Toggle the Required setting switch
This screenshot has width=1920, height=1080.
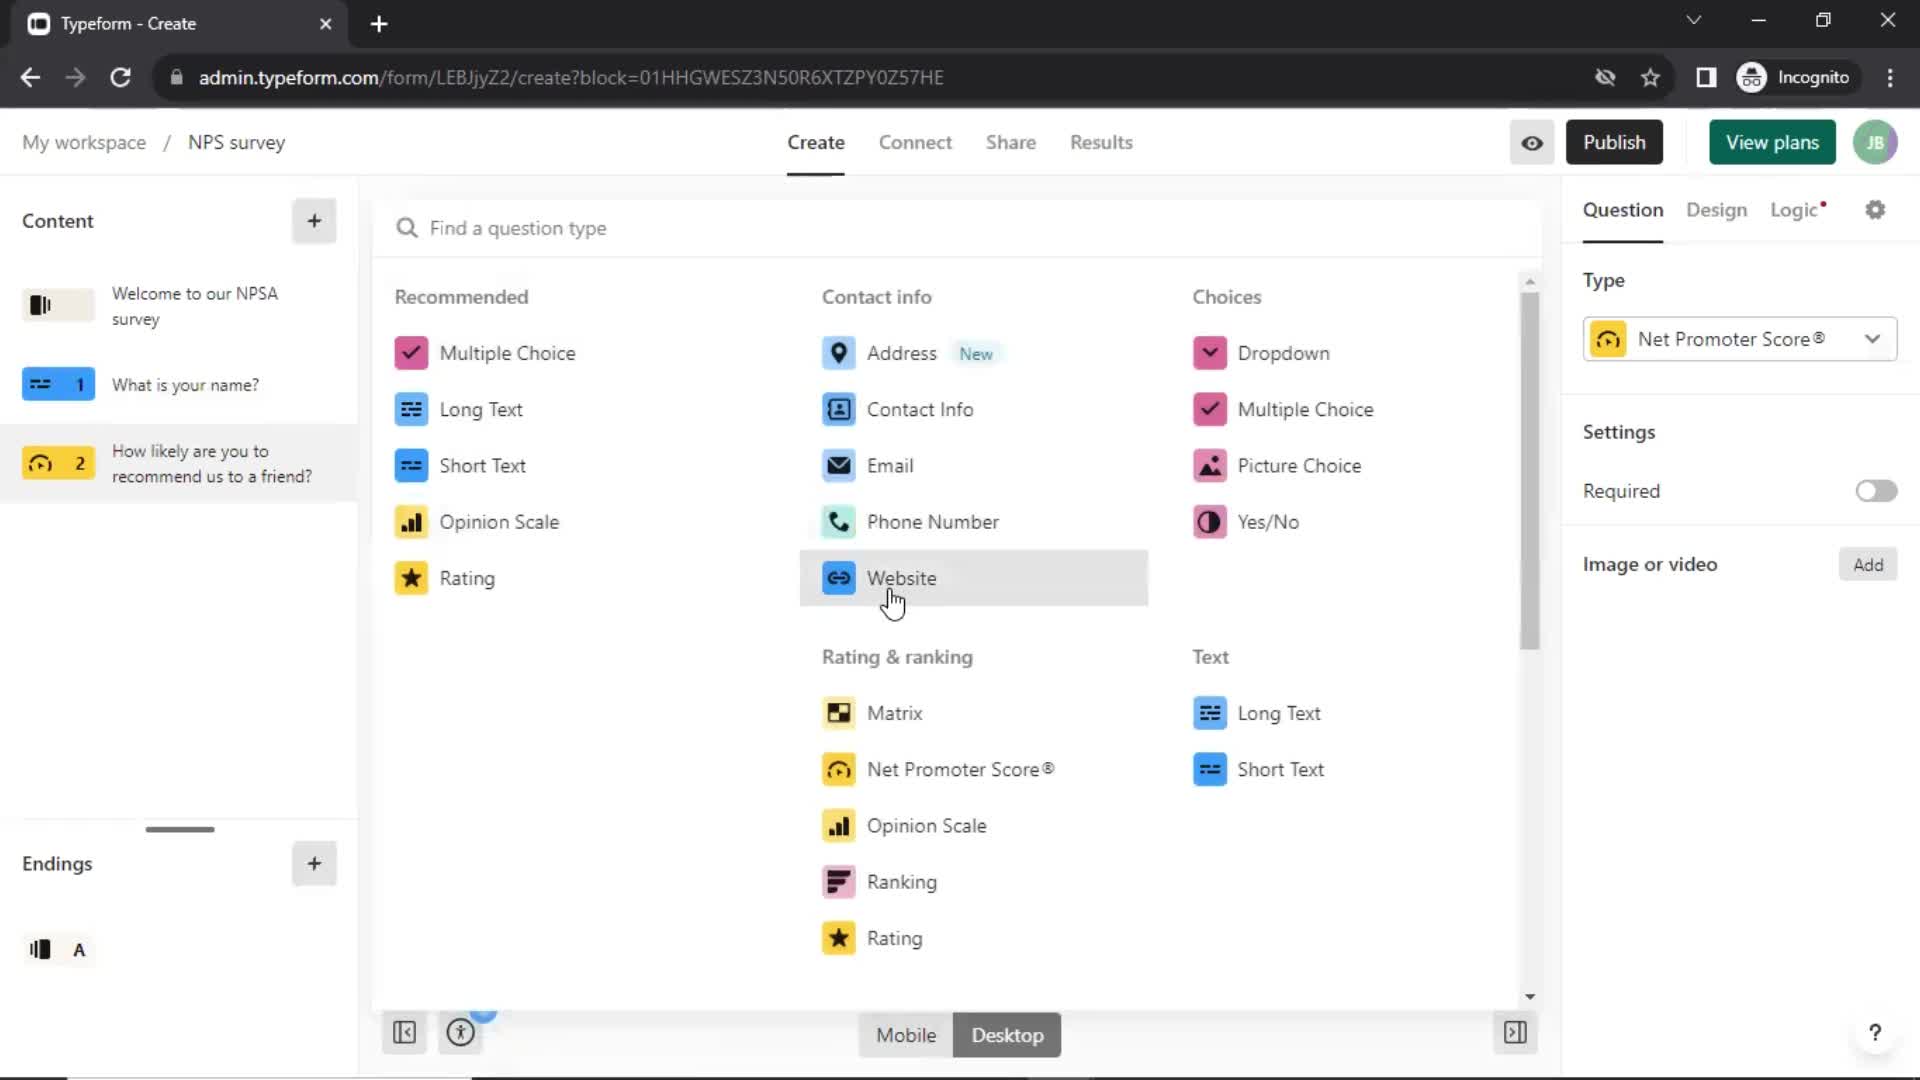coord(1876,491)
